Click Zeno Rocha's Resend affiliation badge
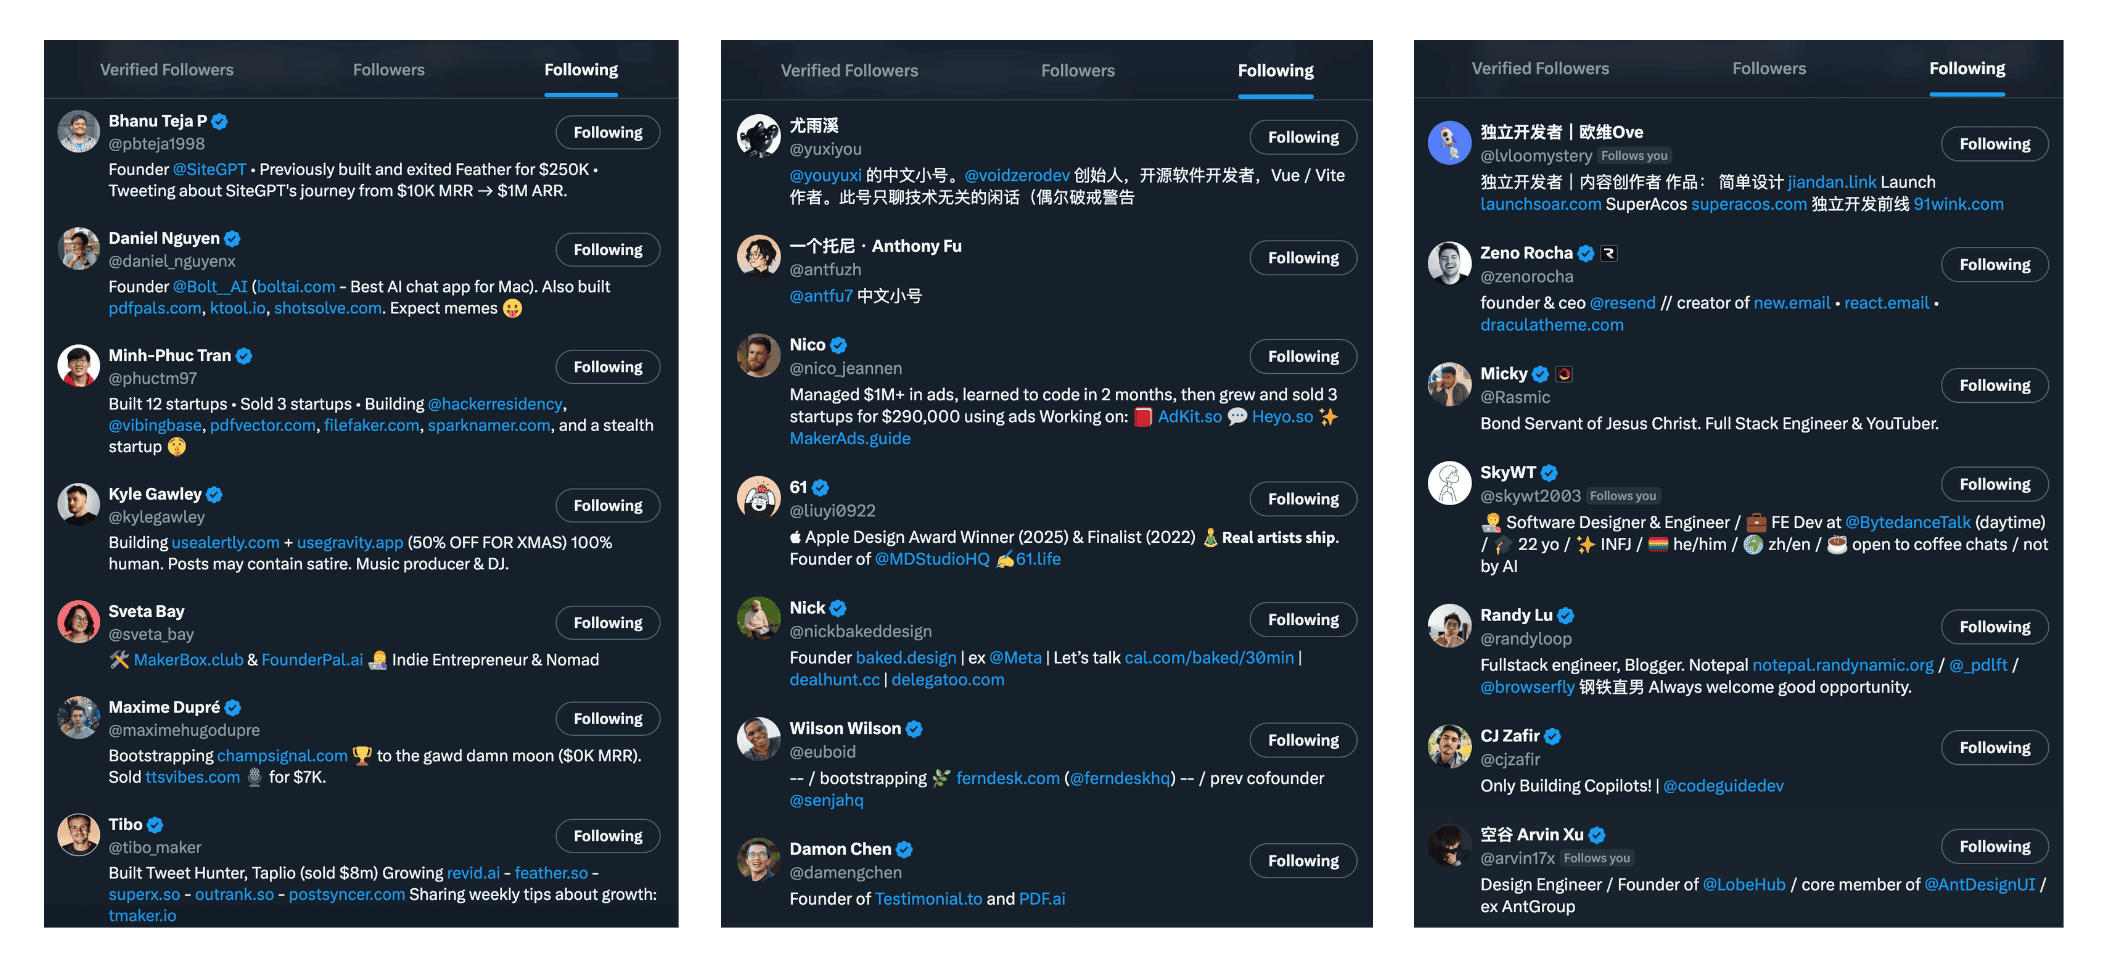The height and width of the screenshot is (968, 2104). [x=1609, y=254]
